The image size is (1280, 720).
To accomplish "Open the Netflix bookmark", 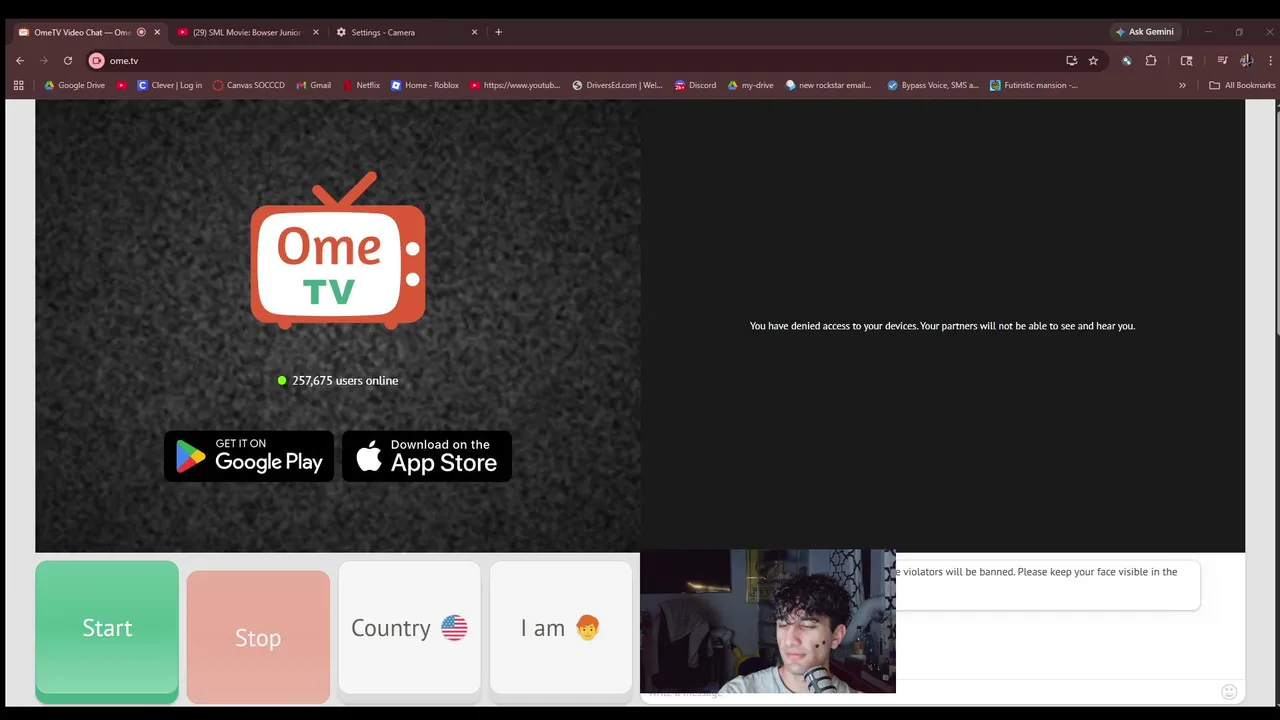I will point(361,85).
